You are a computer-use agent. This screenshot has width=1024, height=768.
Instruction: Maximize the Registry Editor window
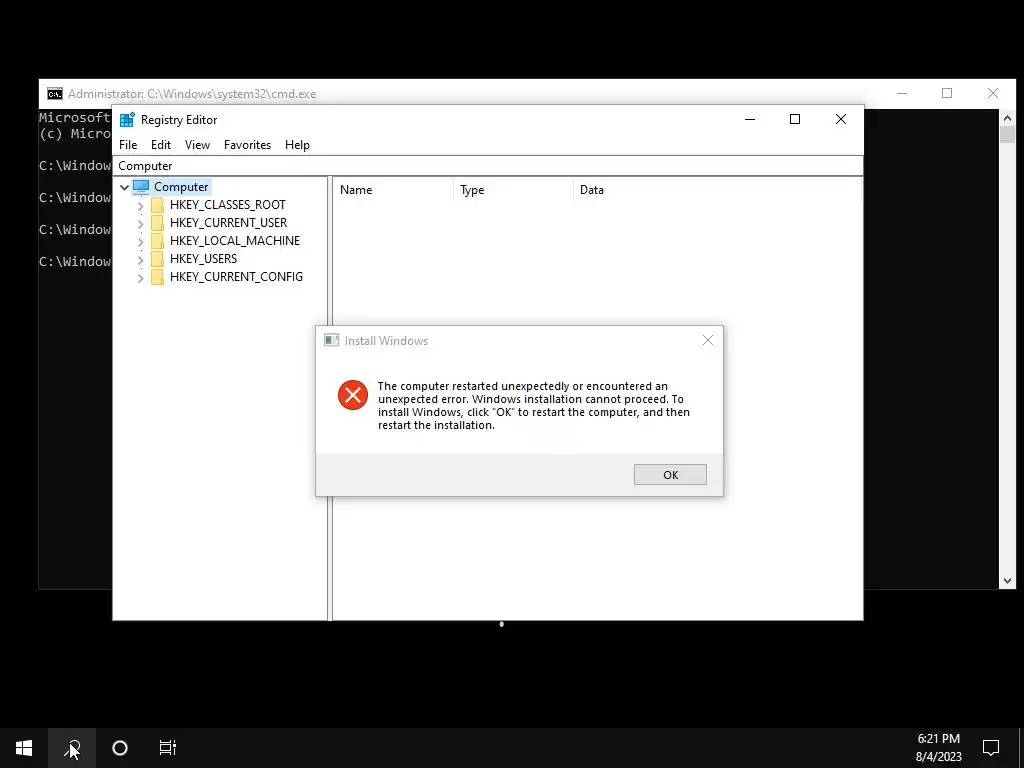[795, 119]
